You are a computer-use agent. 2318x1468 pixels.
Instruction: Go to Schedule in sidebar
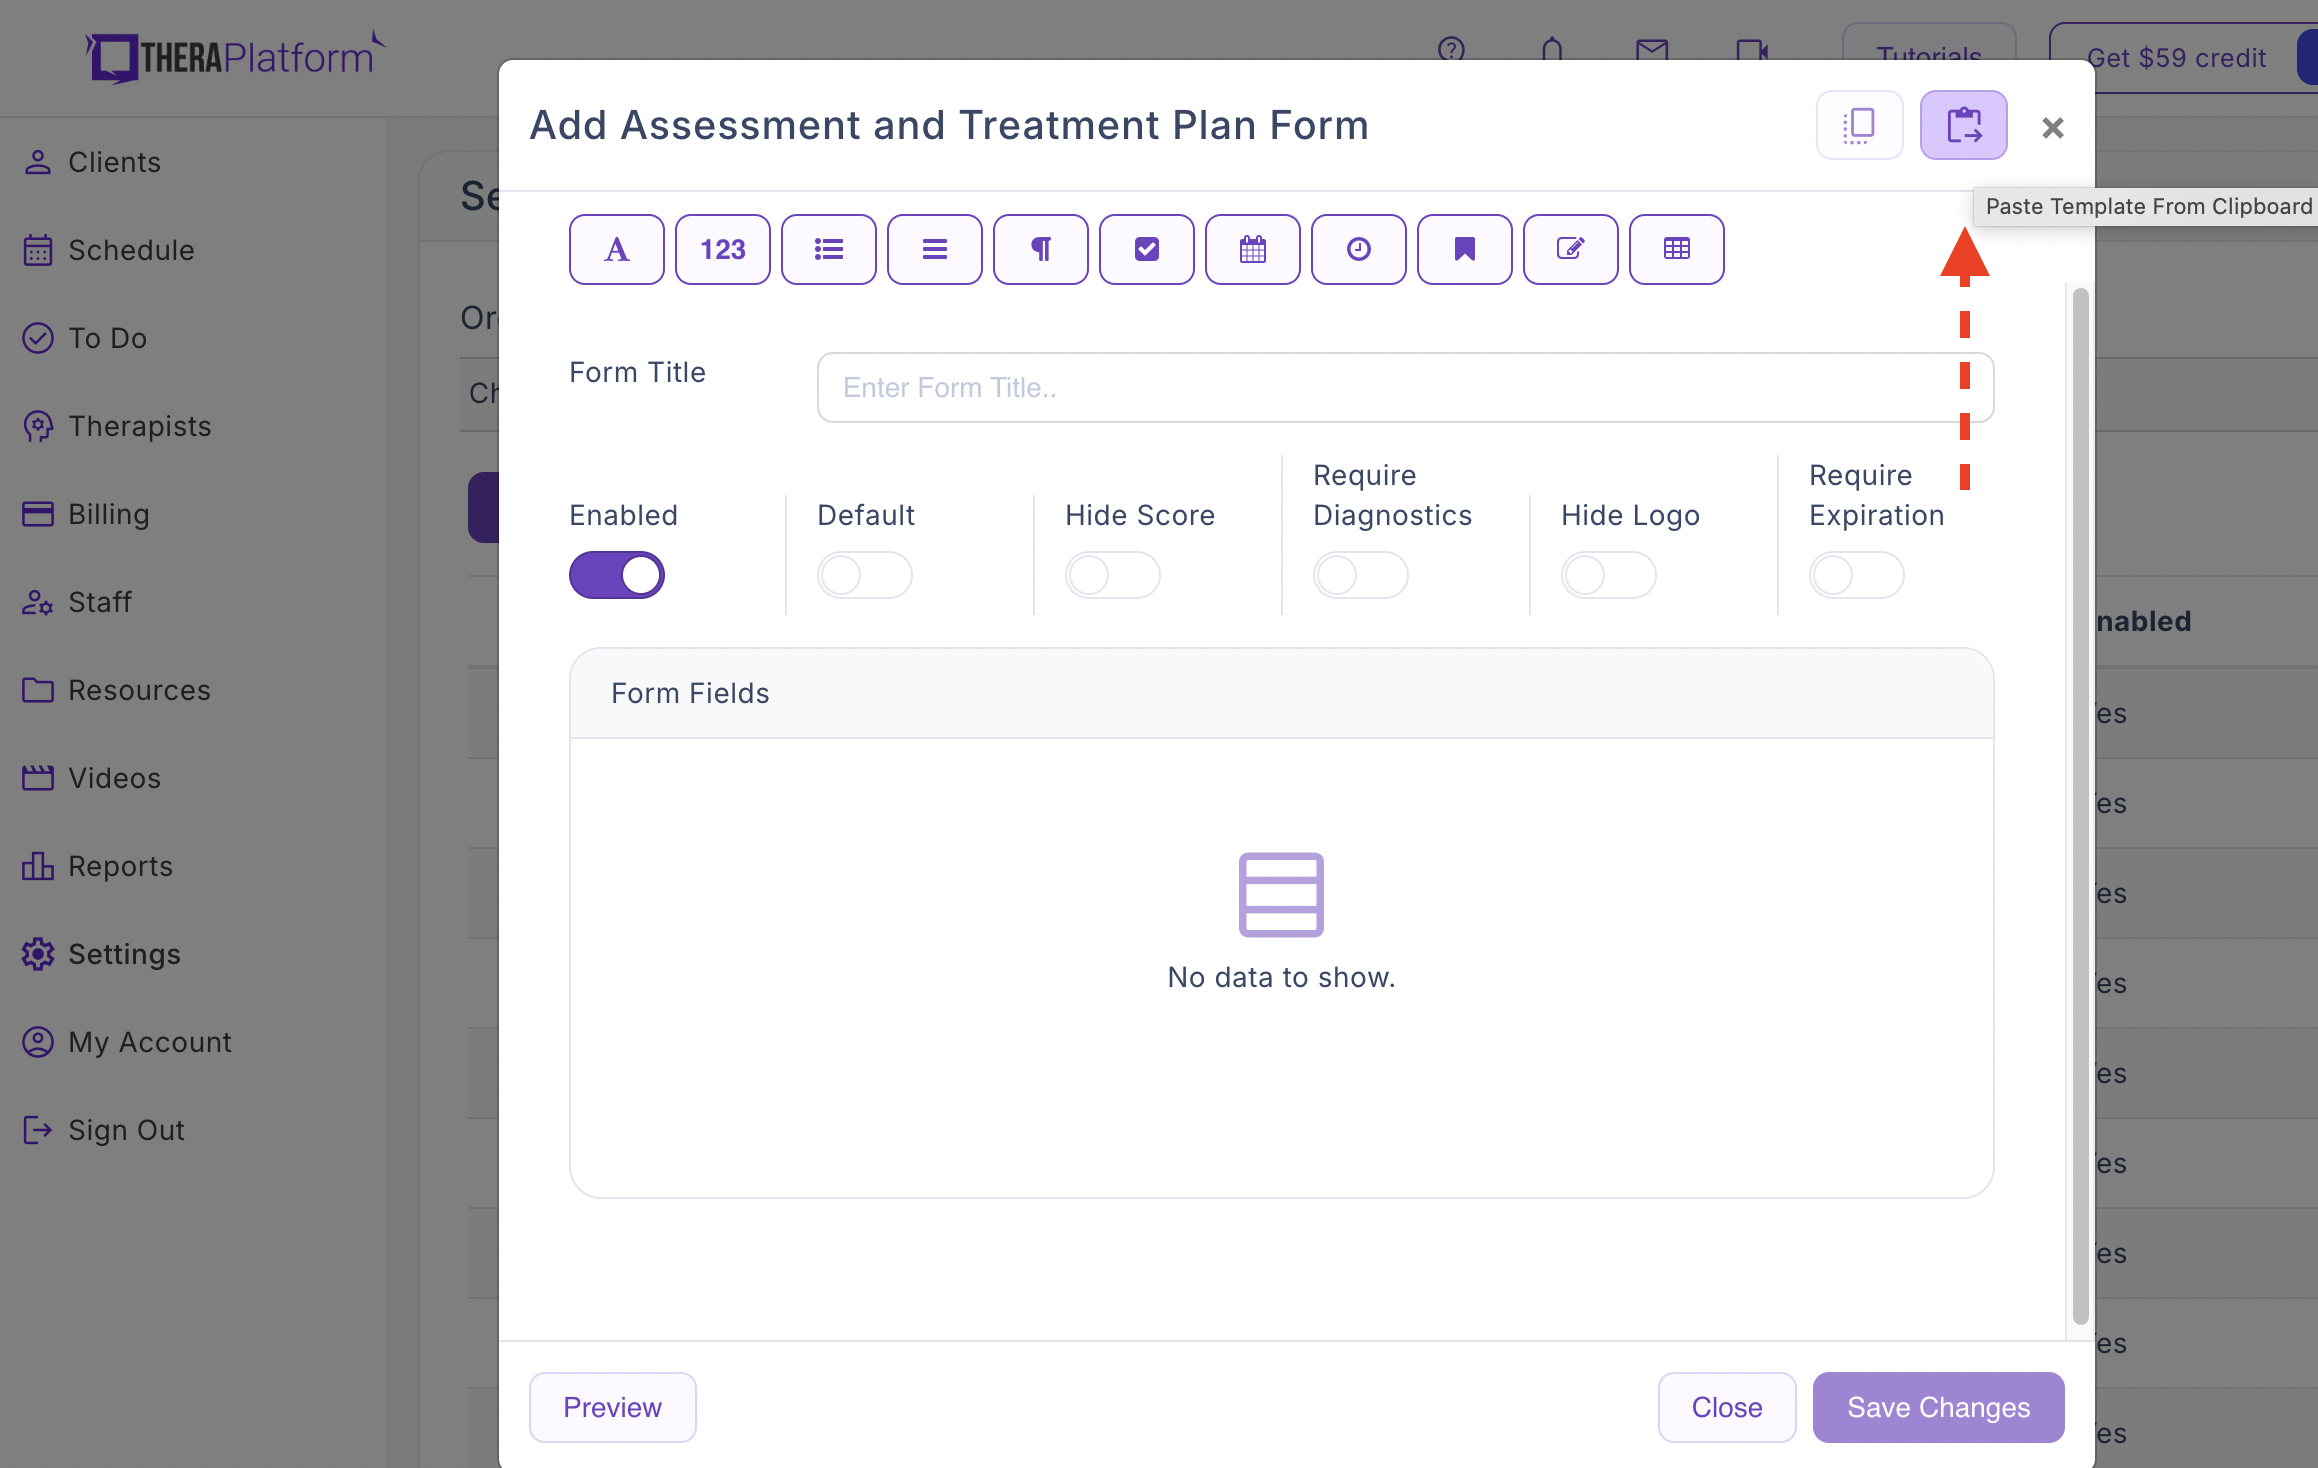click(x=109, y=250)
